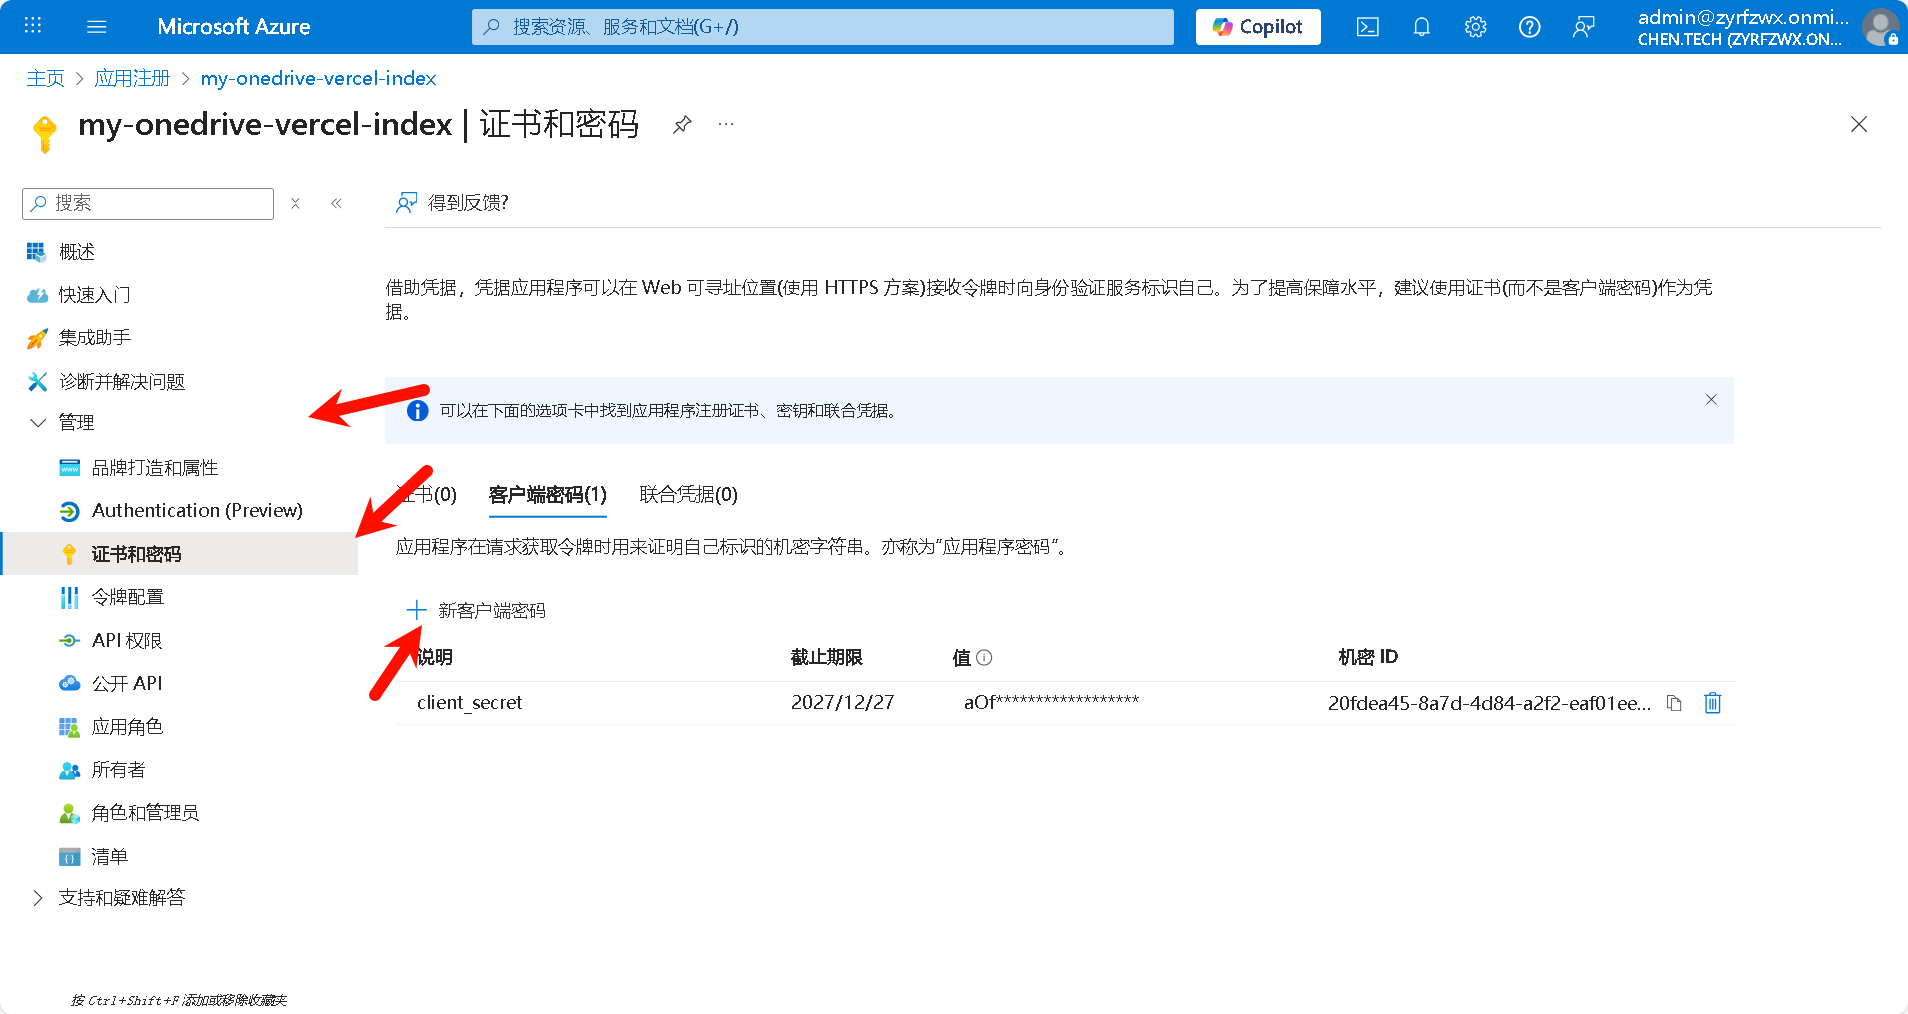Delete the client_secret entry with trash icon
Image resolution: width=1908 pixels, height=1014 pixels.
pos(1712,703)
